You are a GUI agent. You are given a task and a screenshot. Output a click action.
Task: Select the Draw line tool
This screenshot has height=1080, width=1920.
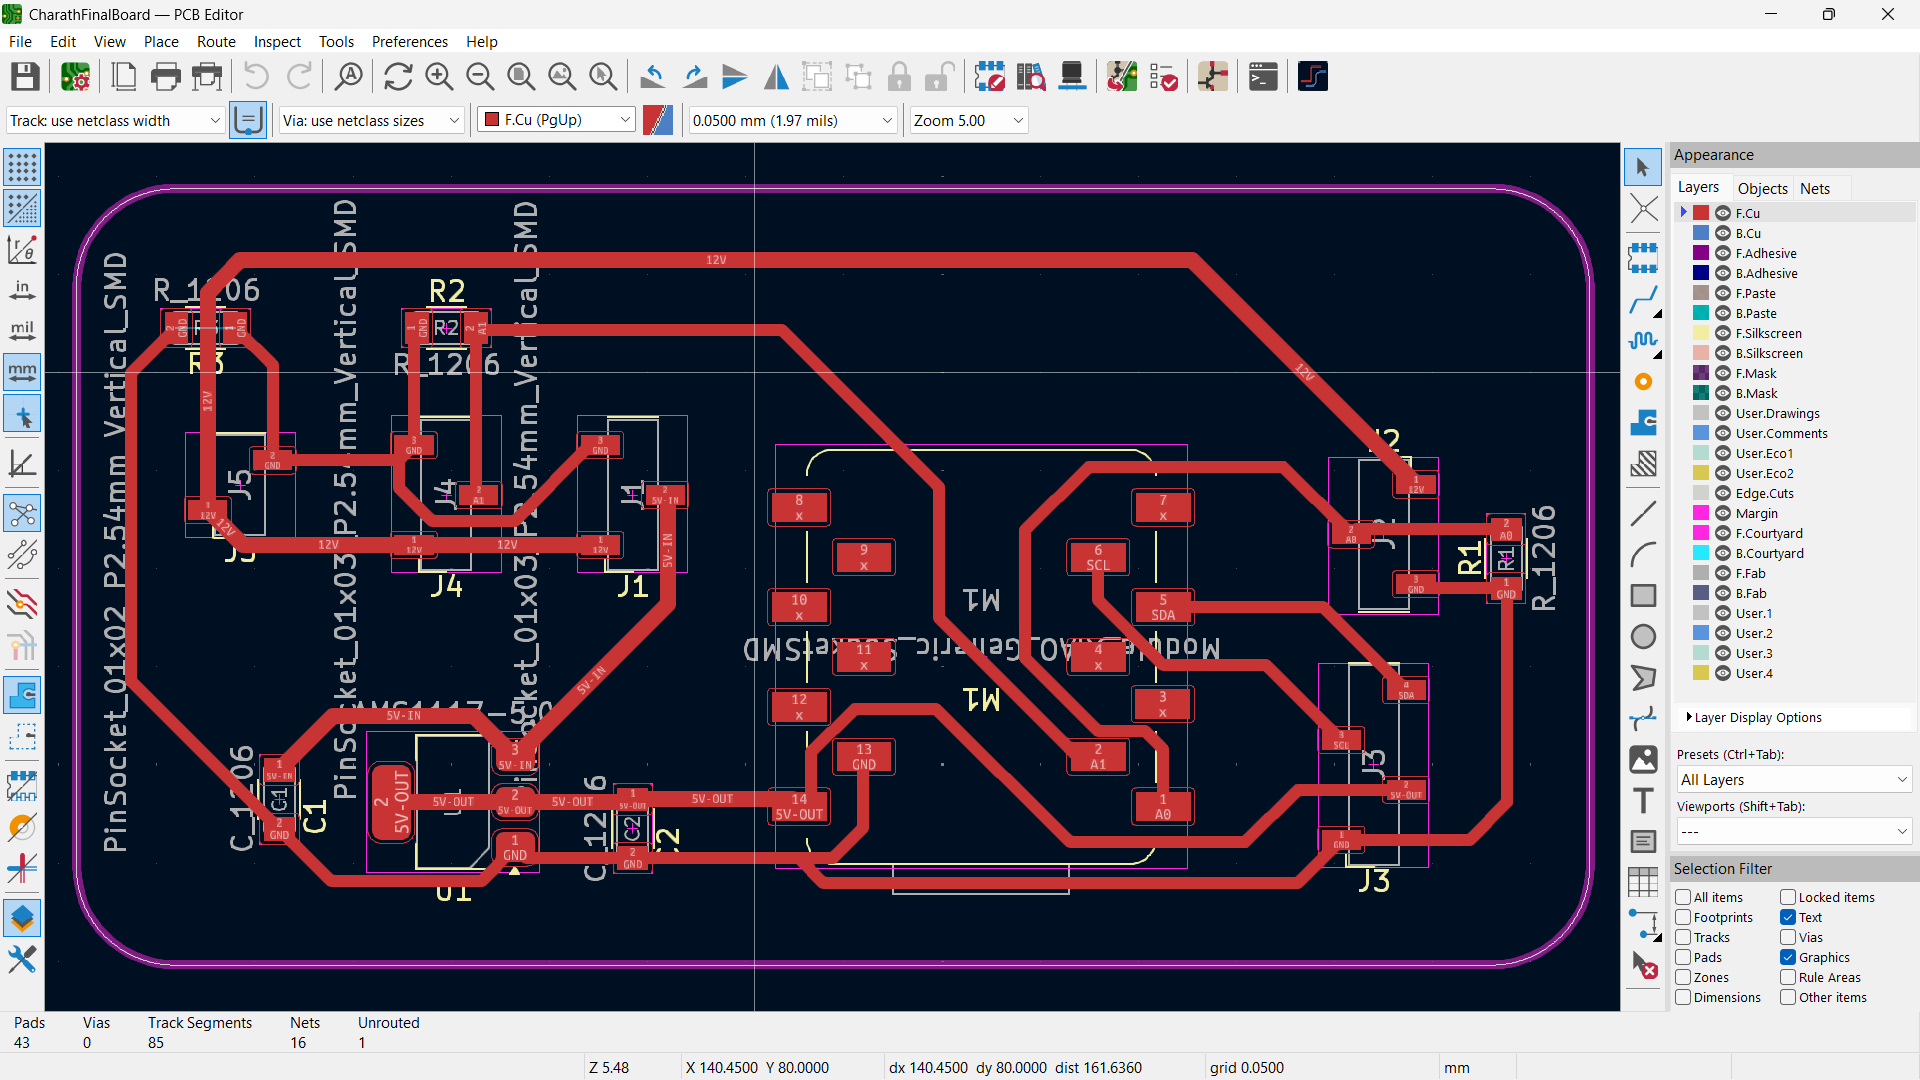pyautogui.click(x=1643, y=514)
